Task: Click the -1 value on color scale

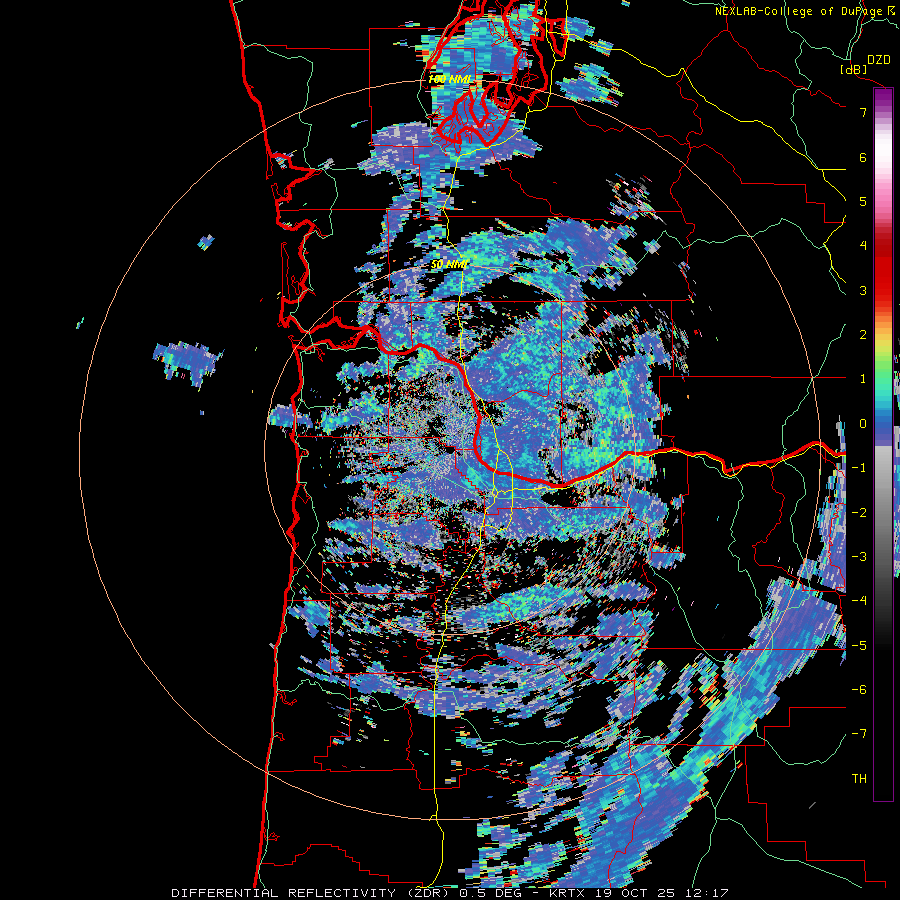Action: pos(859,468)
